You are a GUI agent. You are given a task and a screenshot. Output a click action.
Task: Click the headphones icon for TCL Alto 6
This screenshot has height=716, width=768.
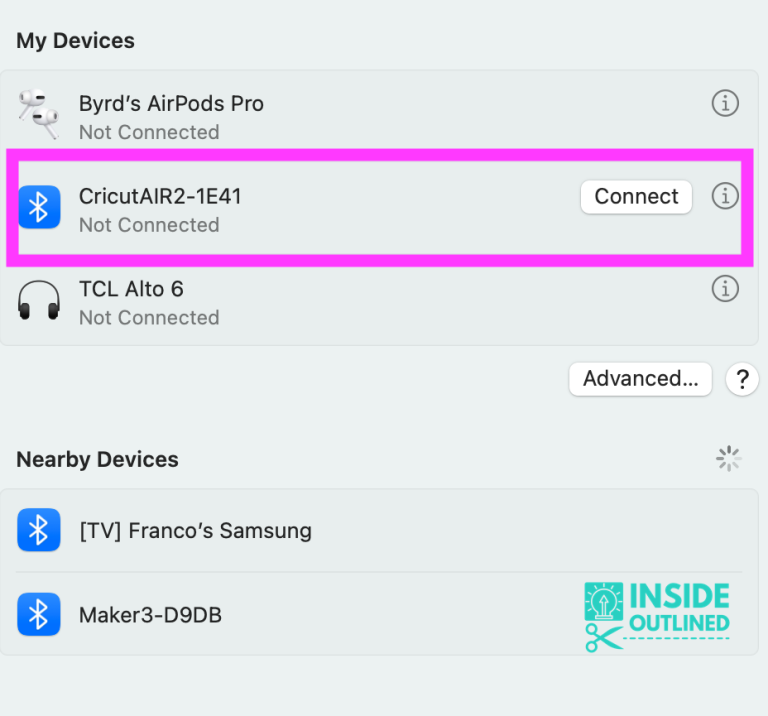[39, 301]
